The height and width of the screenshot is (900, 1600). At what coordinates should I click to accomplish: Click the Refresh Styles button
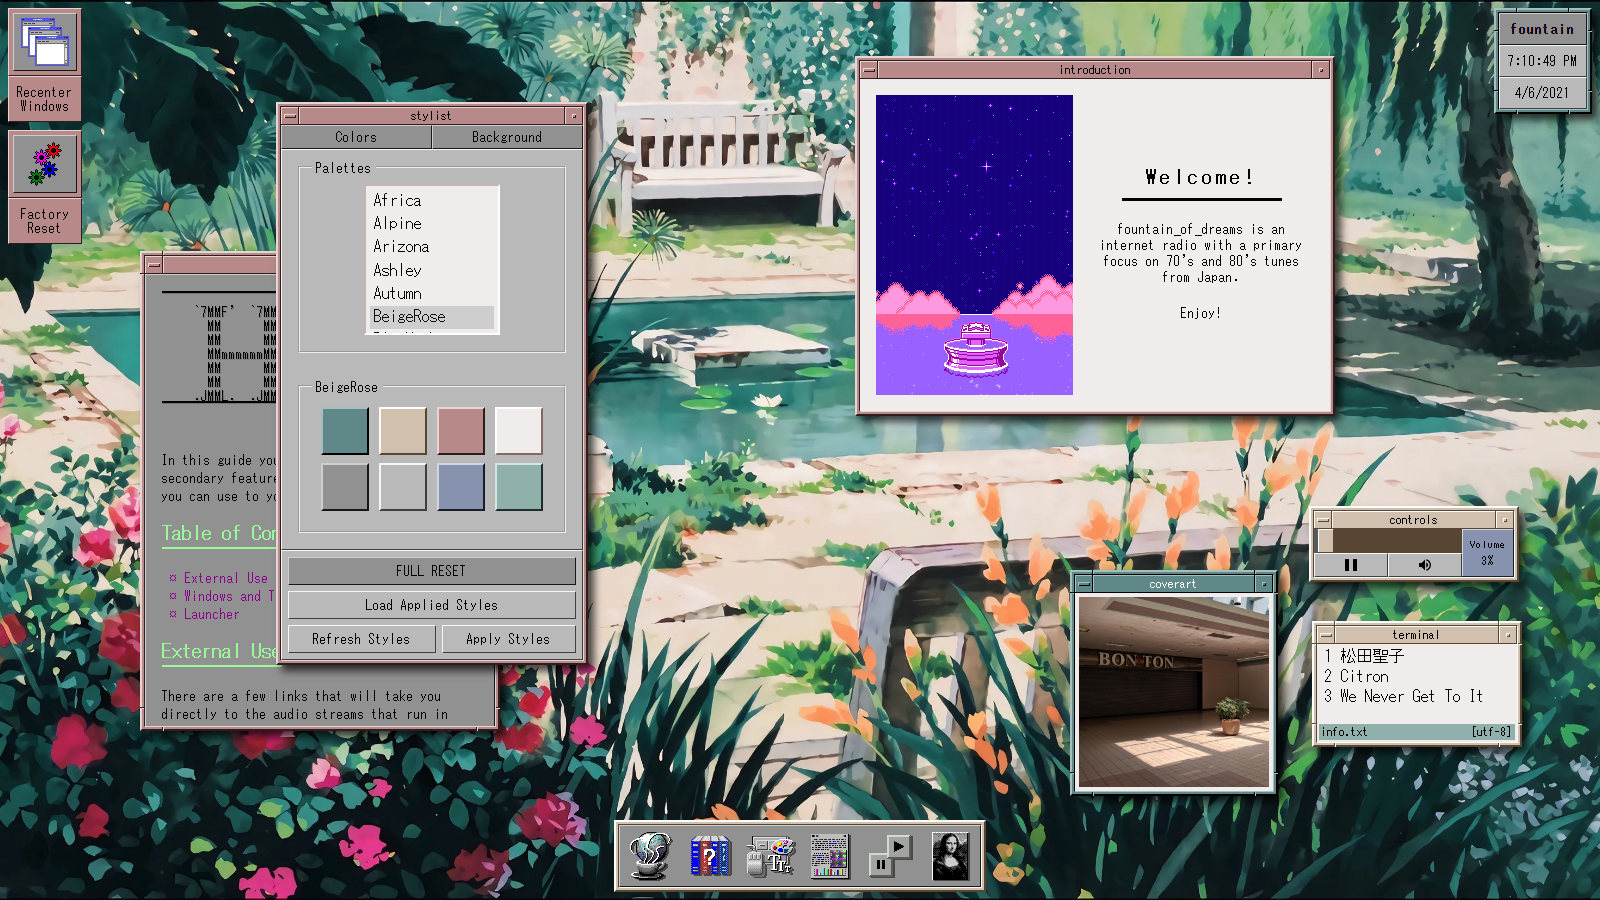pyautogui.click(x=361, y=639)
